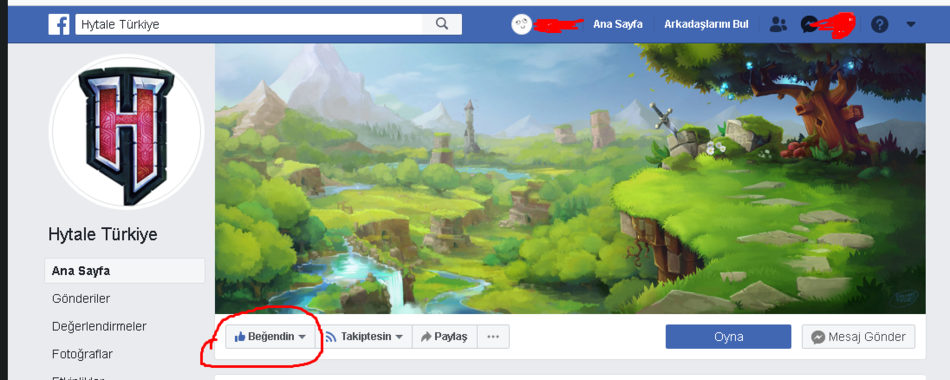
Task: Open Değerlendirmeler in the sidebar
Action: pyautogui.click(x=99, y=327)
